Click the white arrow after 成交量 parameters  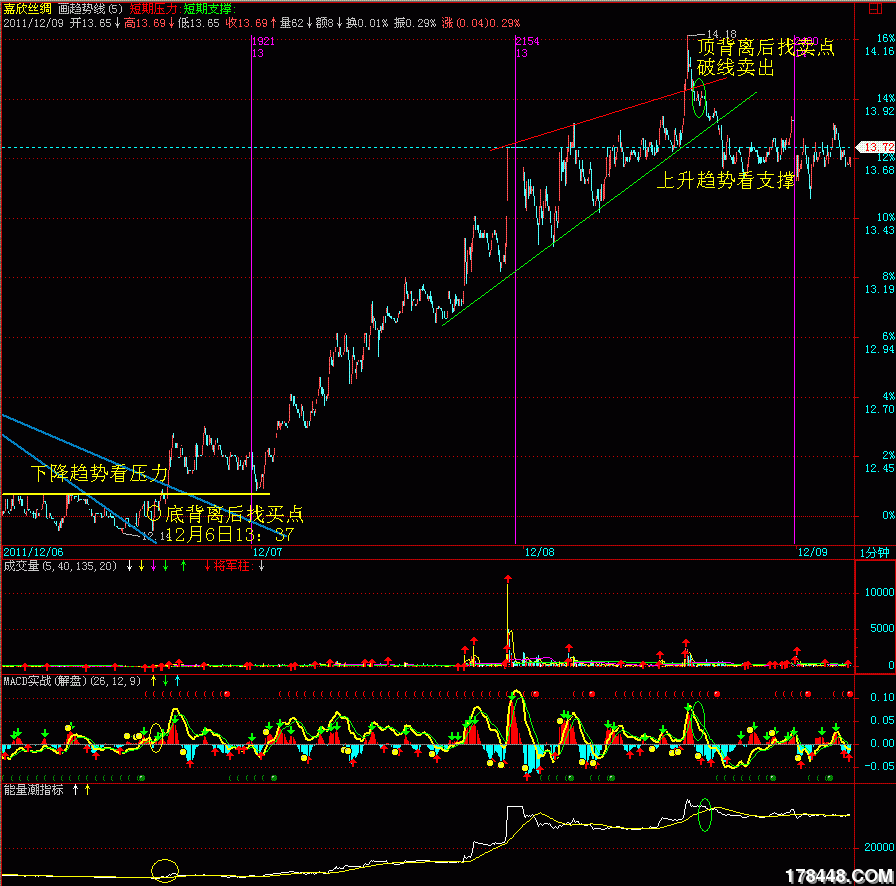pos(130,566)
